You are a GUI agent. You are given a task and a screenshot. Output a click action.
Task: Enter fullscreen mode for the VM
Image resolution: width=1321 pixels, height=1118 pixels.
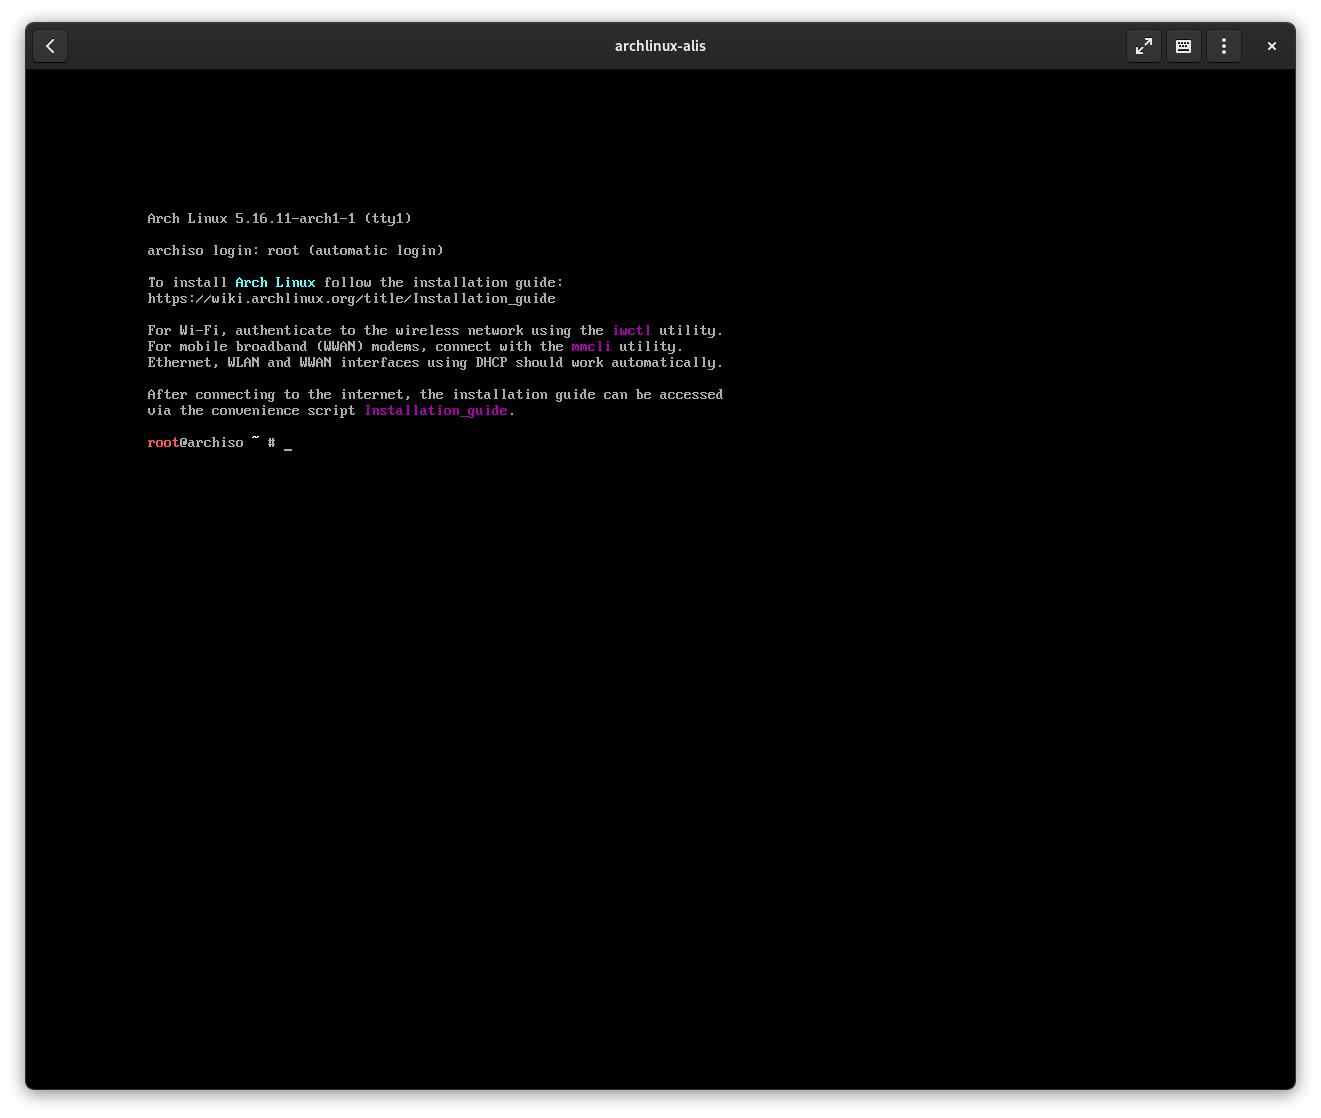[1143, 46]
